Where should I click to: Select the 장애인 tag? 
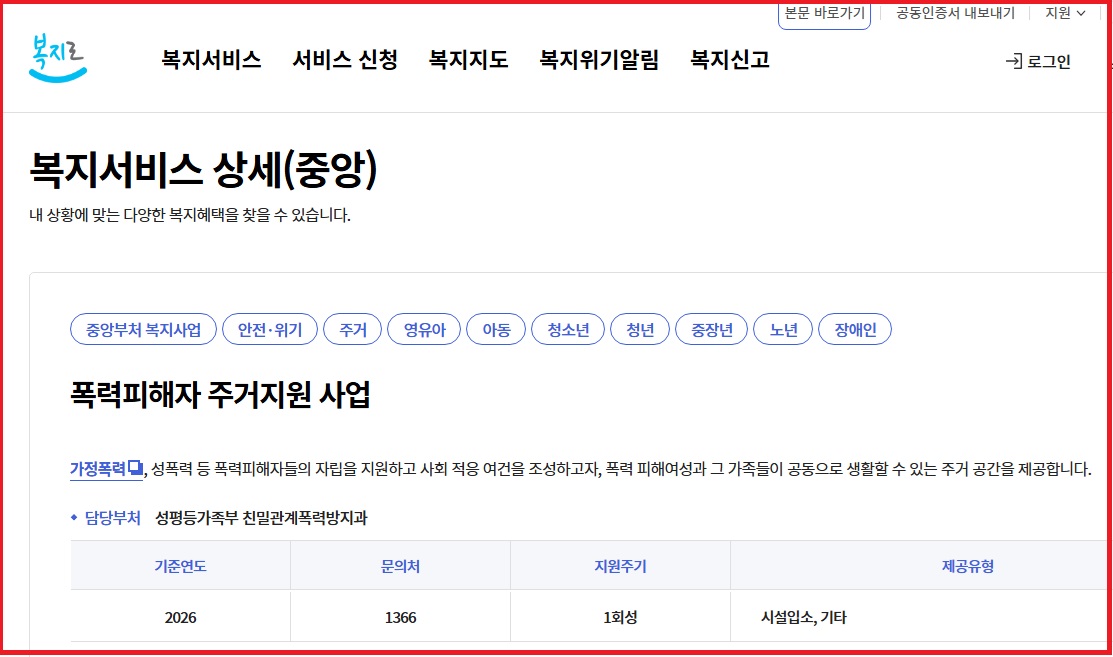click(x=855, y=329)
